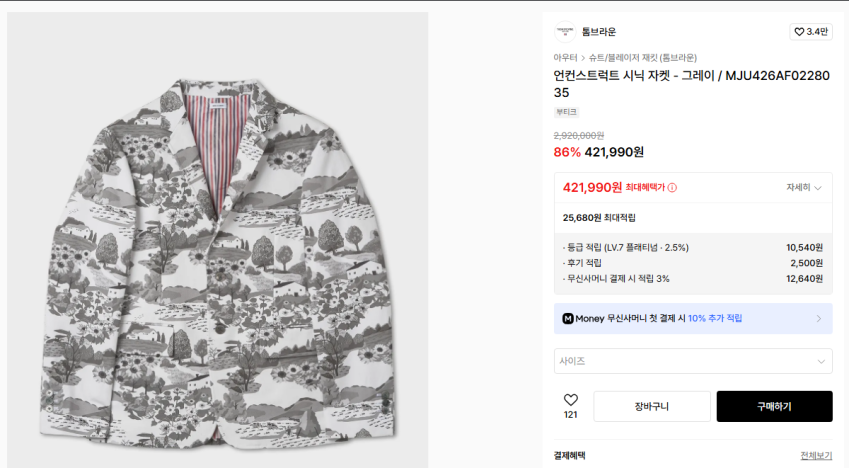Expand the 자세히 price details
This screenshot has height=468, width=849.
(803, 187)
